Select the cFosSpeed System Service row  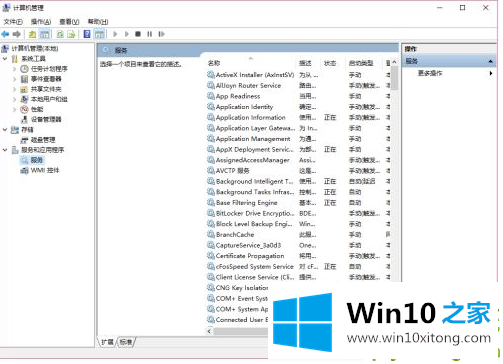pyautogui.click(x=298, y=266)
